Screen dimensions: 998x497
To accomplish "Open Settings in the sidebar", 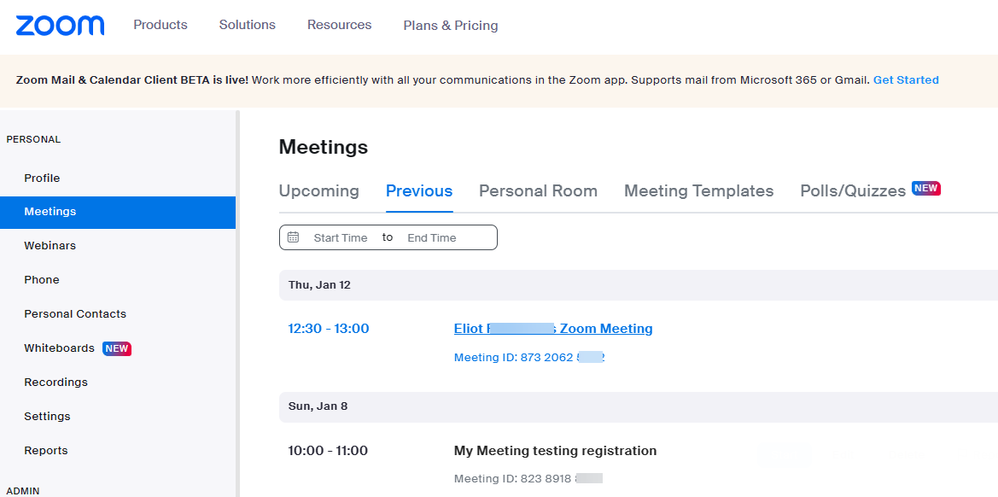I will tap(47, 416).
